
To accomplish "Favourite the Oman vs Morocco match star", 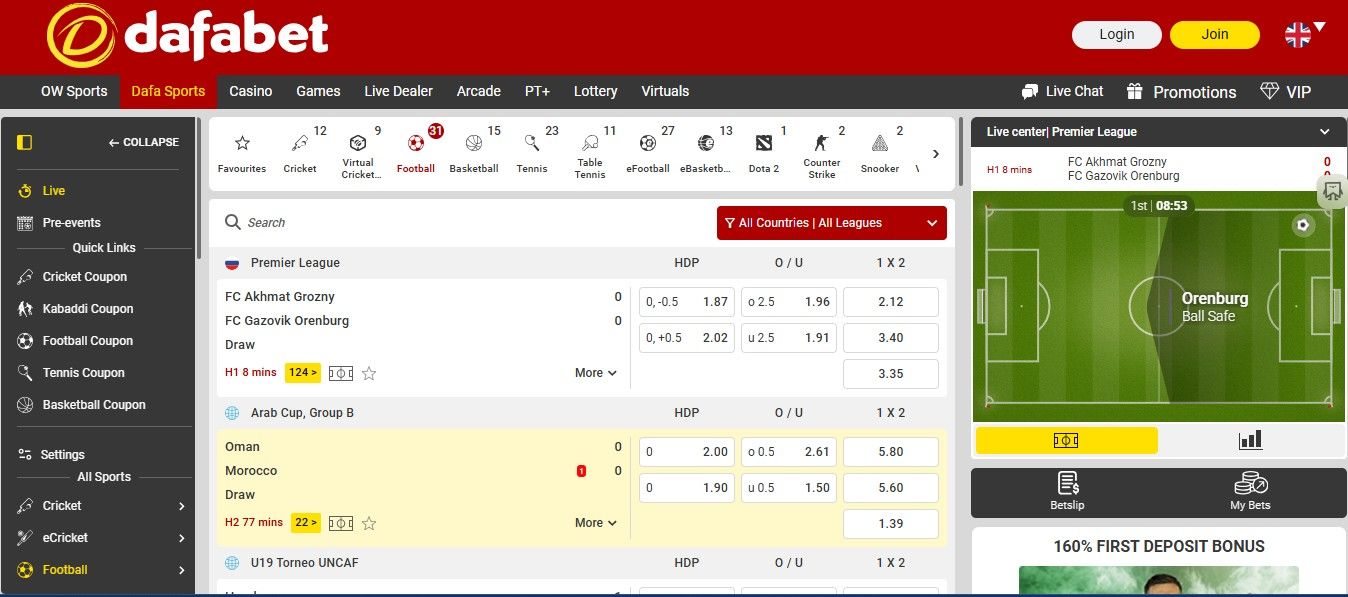I will (368, 522).
